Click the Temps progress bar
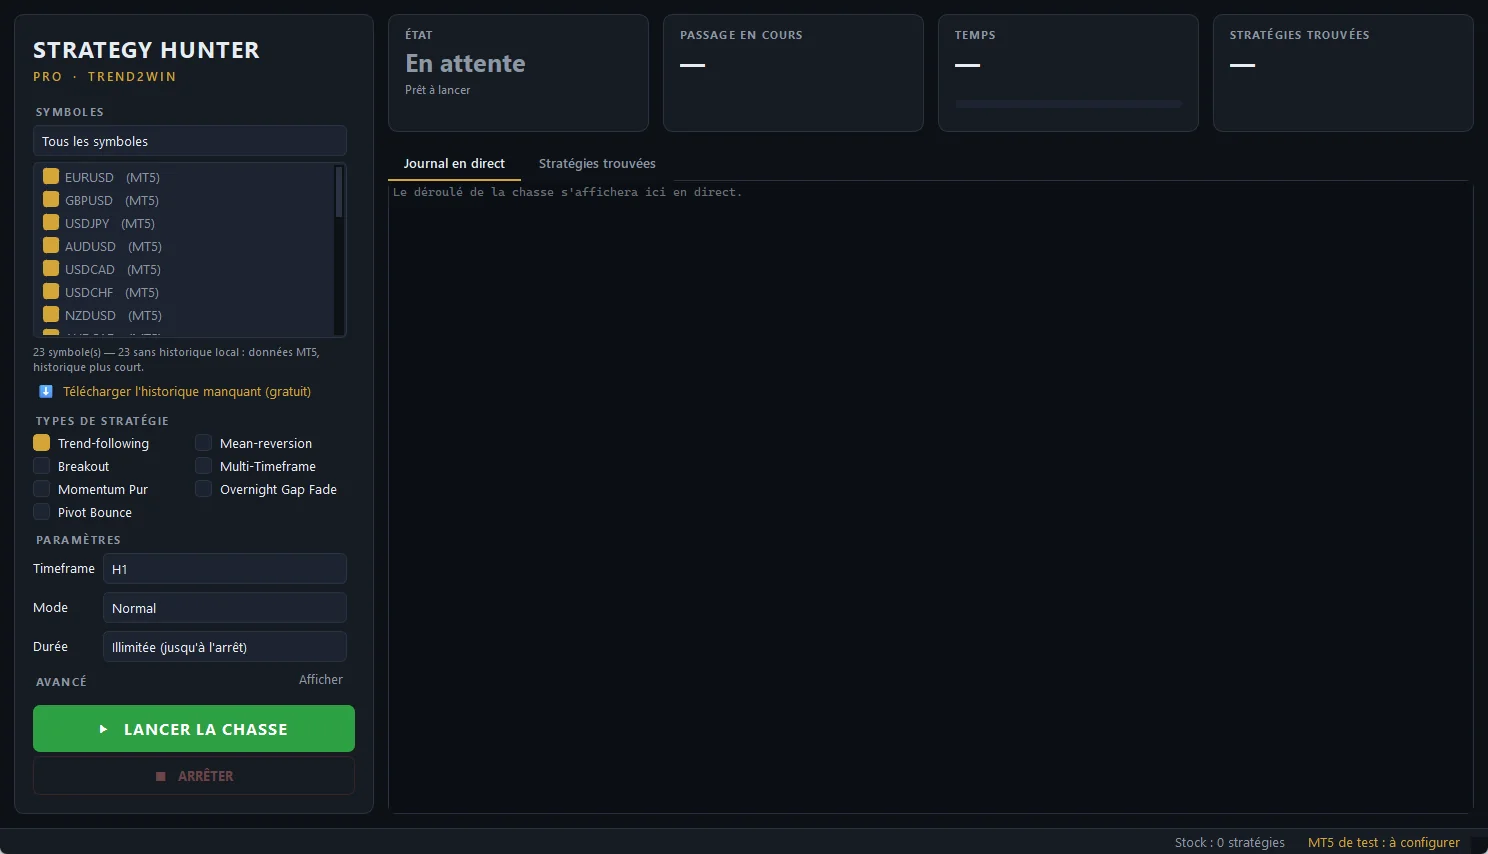Viewport: 1488px width, 854px height. pos(1068,104)
